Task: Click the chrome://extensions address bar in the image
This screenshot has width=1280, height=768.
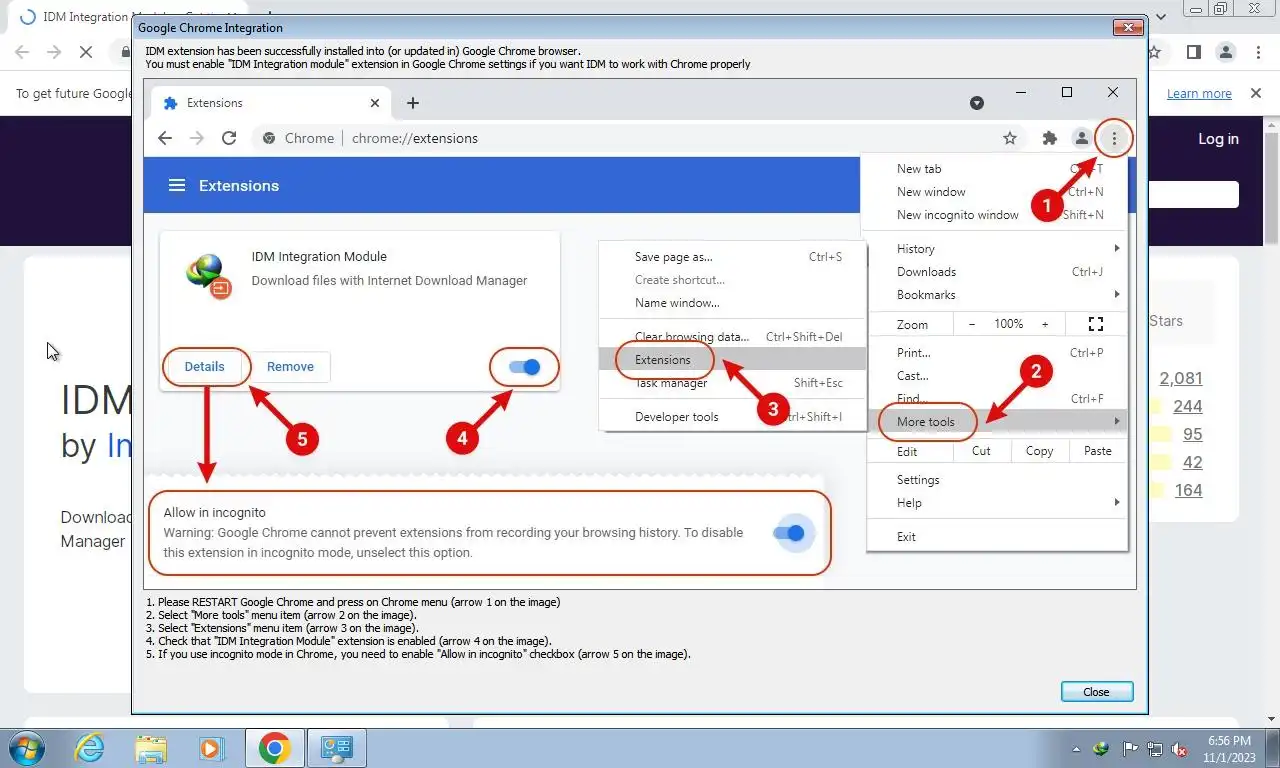Action: [640, 138]
